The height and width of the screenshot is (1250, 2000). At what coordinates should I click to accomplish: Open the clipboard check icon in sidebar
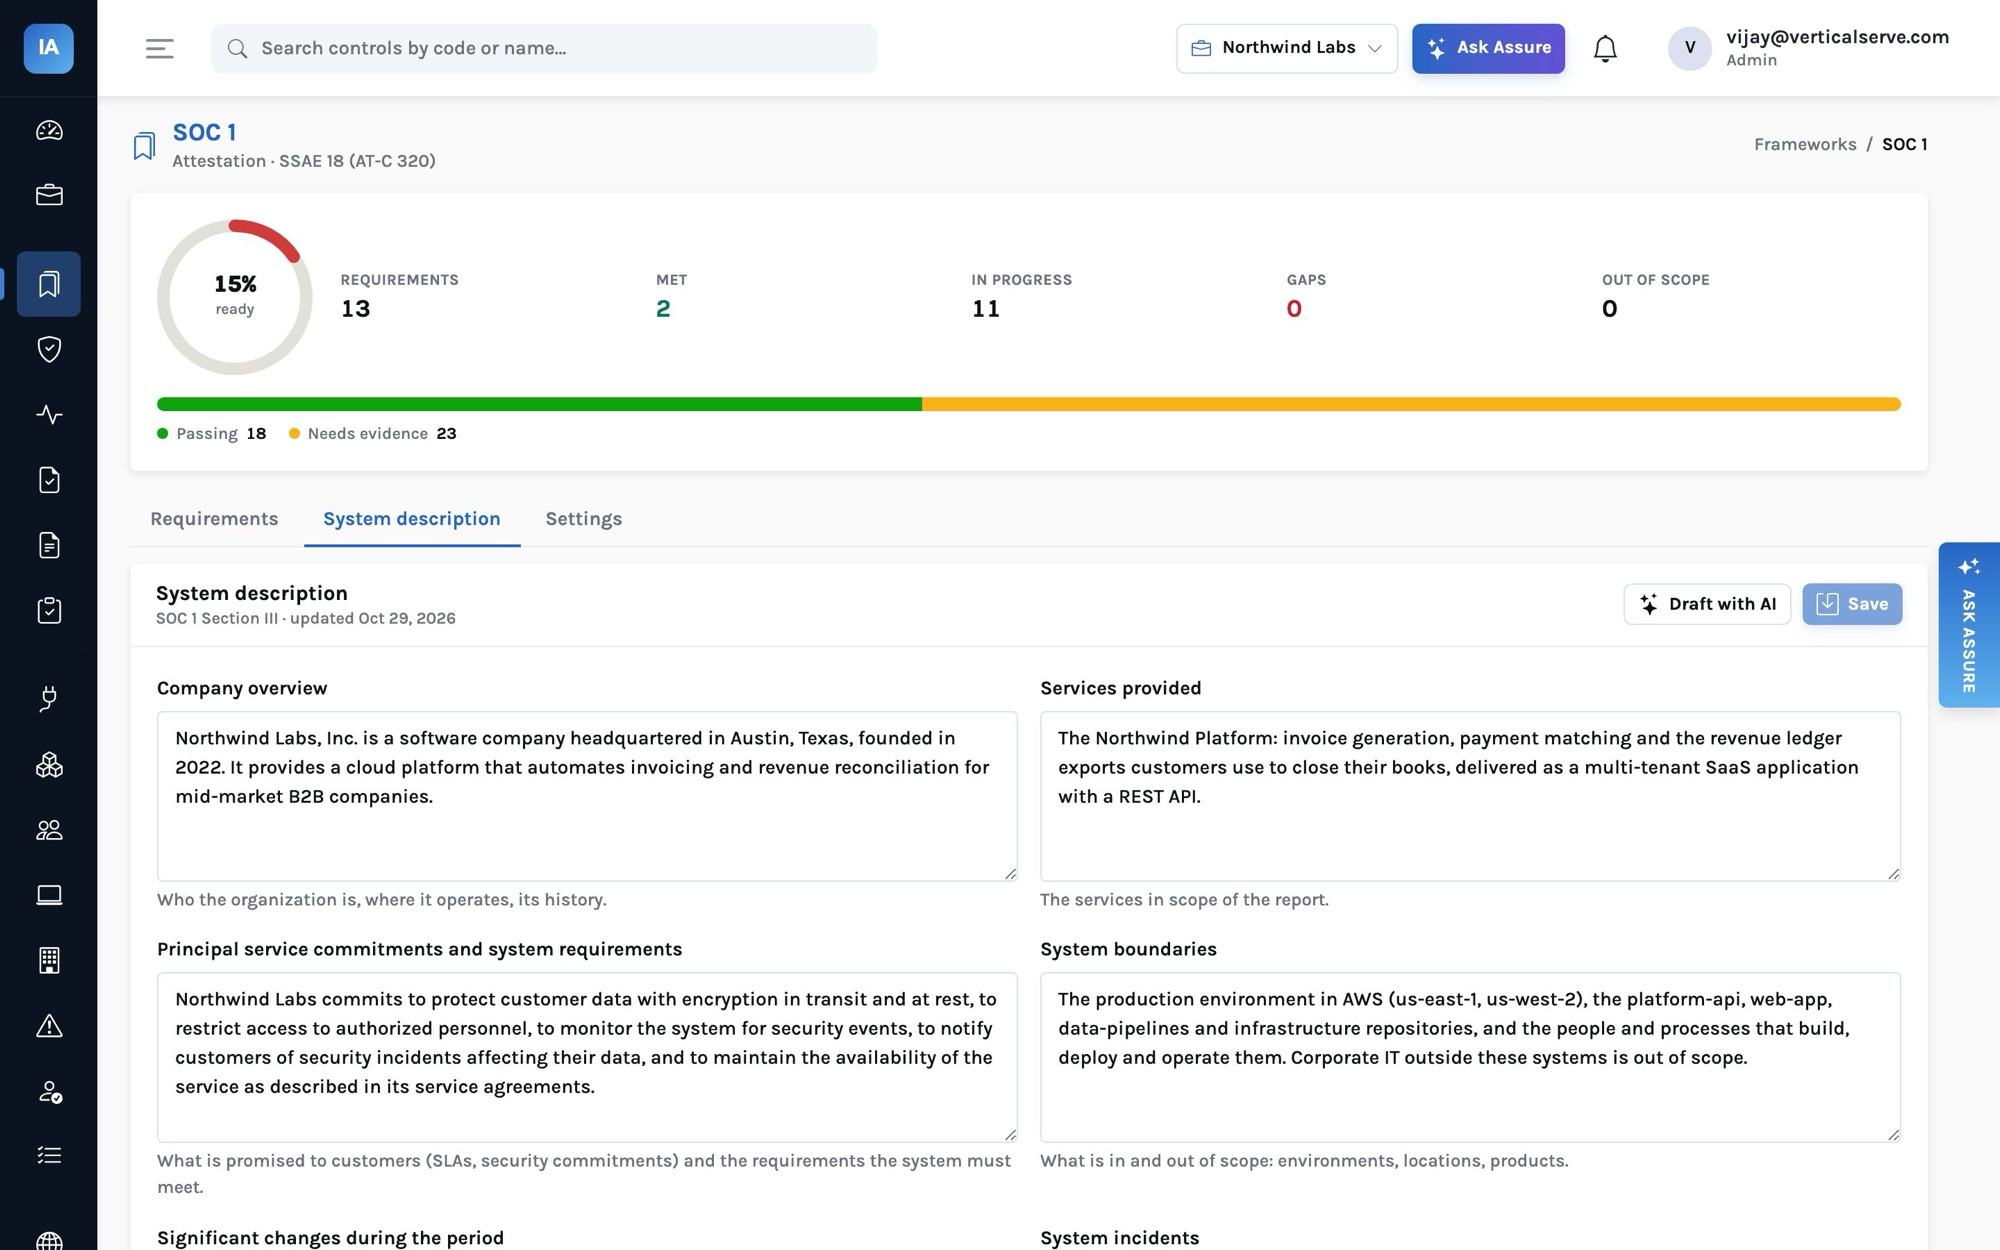pos(49,610)
